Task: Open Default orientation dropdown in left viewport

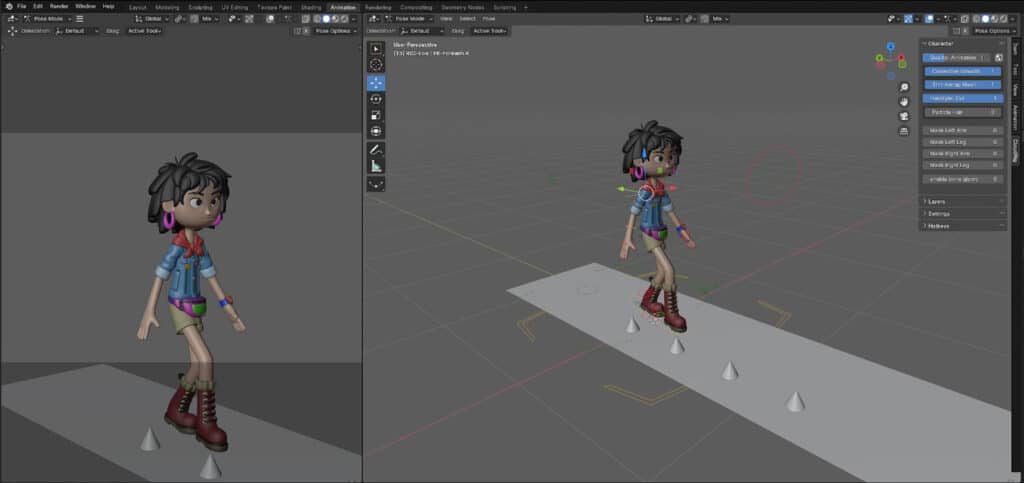Action: [76, 31]
